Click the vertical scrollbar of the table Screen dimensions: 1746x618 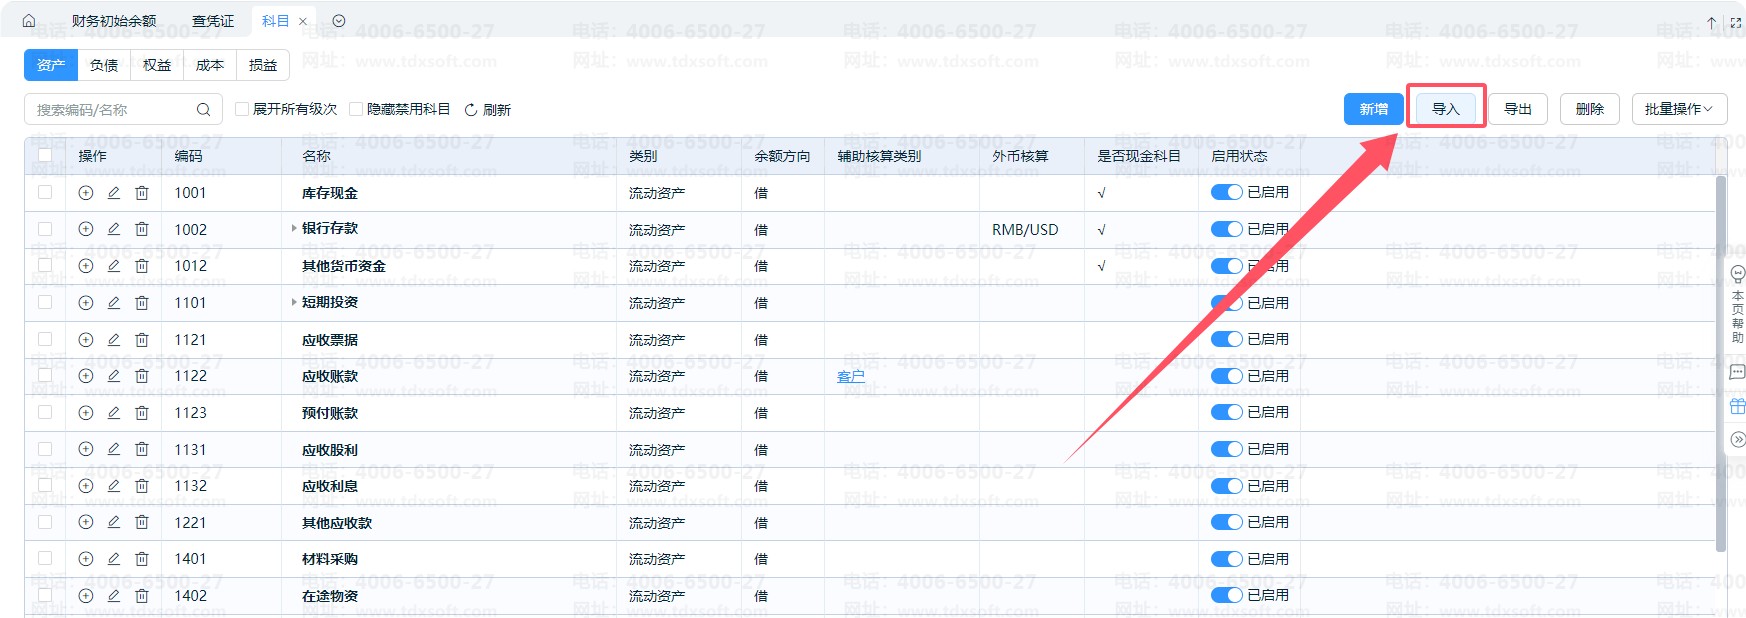(x=1720, y=360)
